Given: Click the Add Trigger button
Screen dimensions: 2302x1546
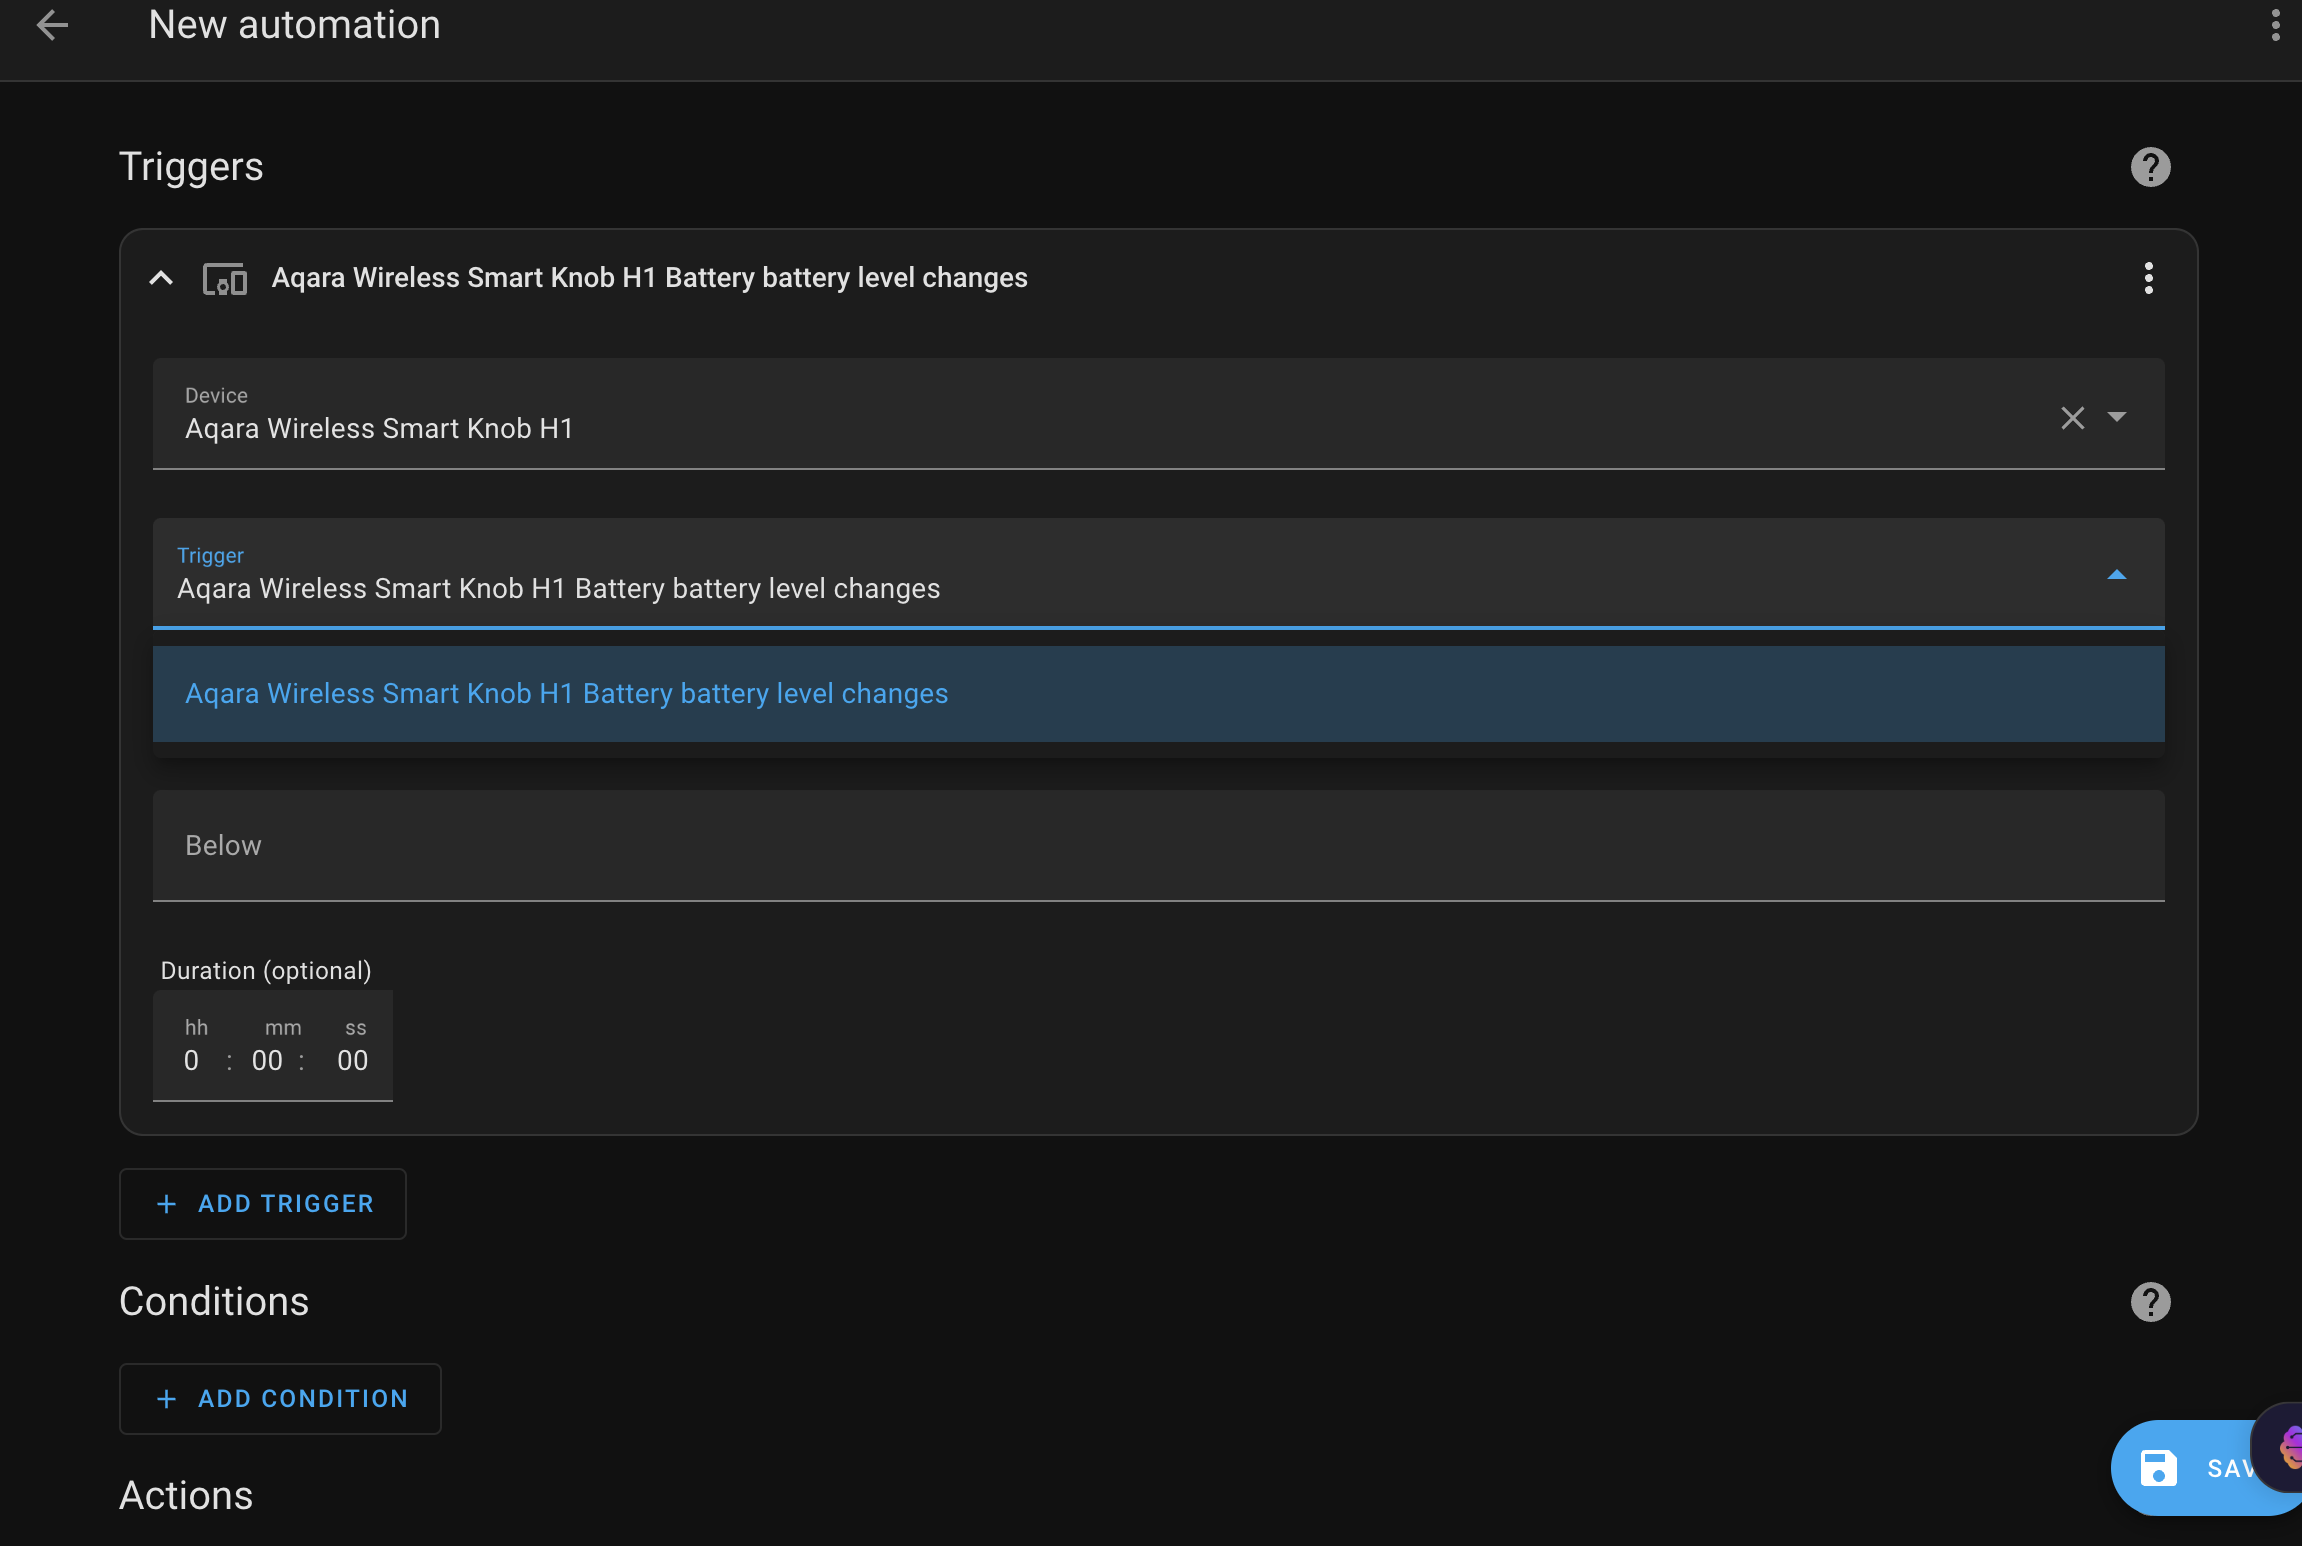Looking at the screenshot, I should pyautogui.click(x=263, y=1204).
